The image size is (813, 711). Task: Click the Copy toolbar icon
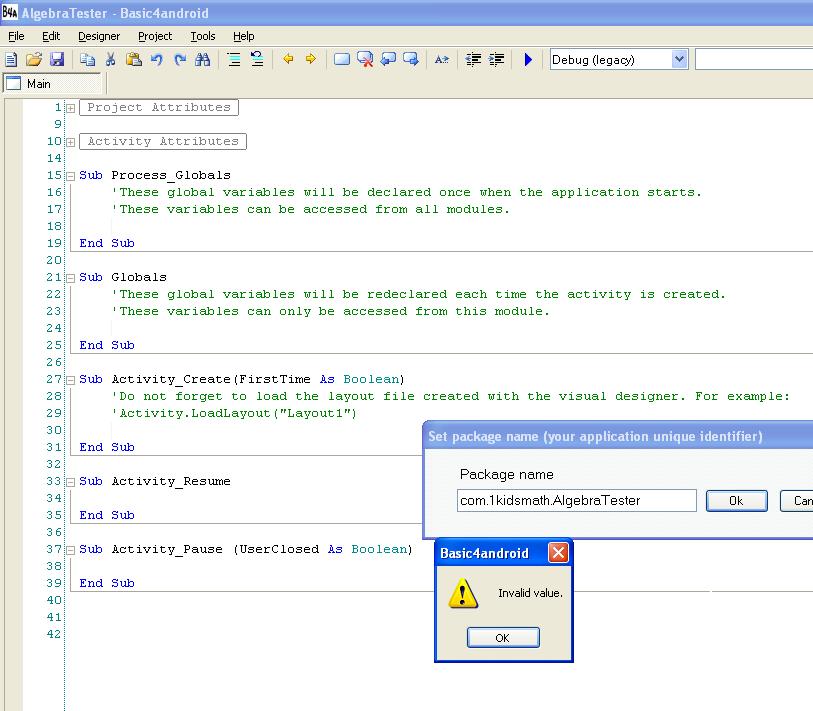click(87, 60)
